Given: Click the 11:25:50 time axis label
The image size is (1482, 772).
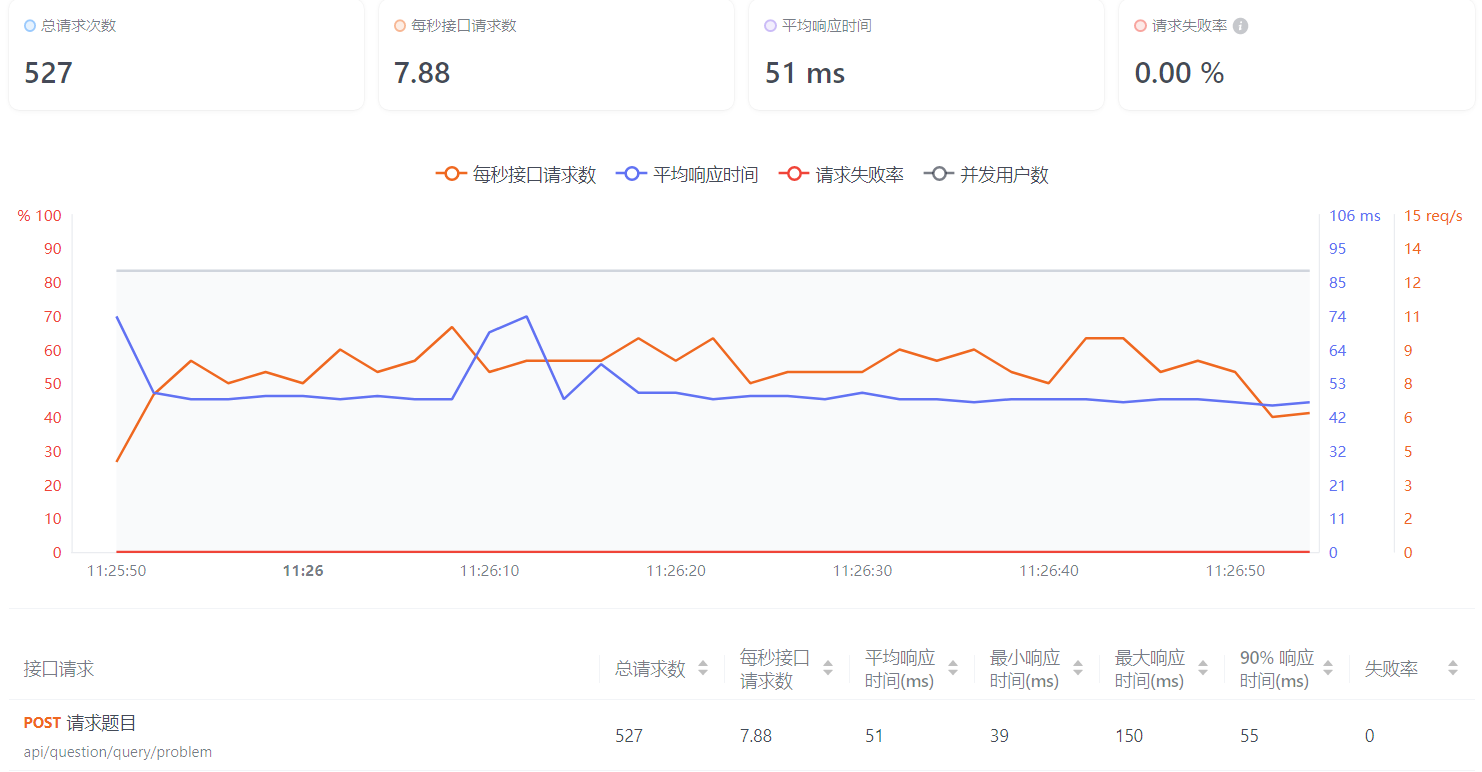Looking at the screenshot, I should (116, 571).
